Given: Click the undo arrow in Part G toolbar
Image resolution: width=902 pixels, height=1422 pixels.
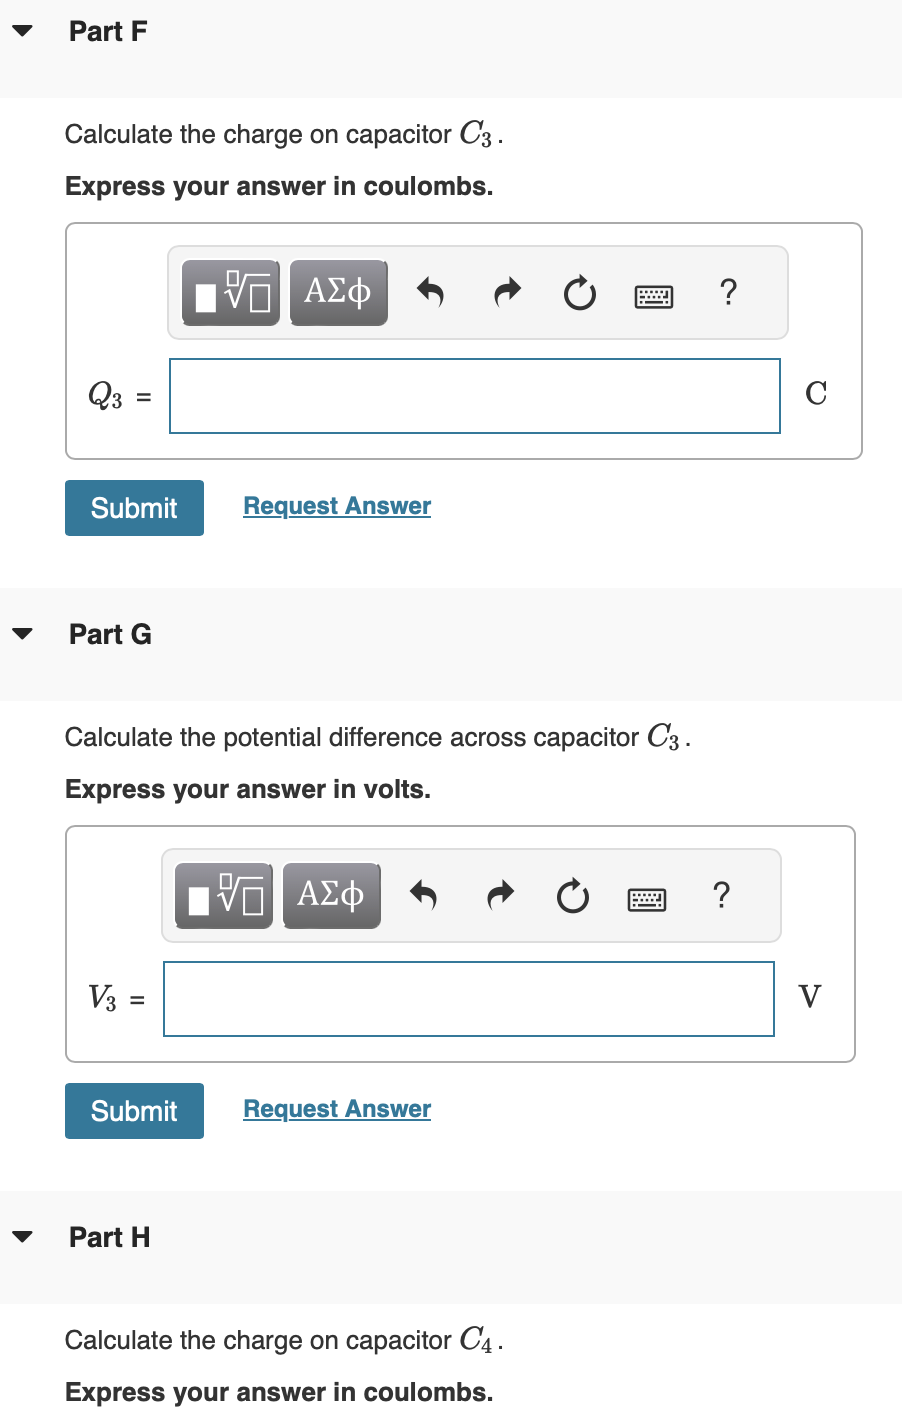Looking at the screenshot, I should (425, 895).
